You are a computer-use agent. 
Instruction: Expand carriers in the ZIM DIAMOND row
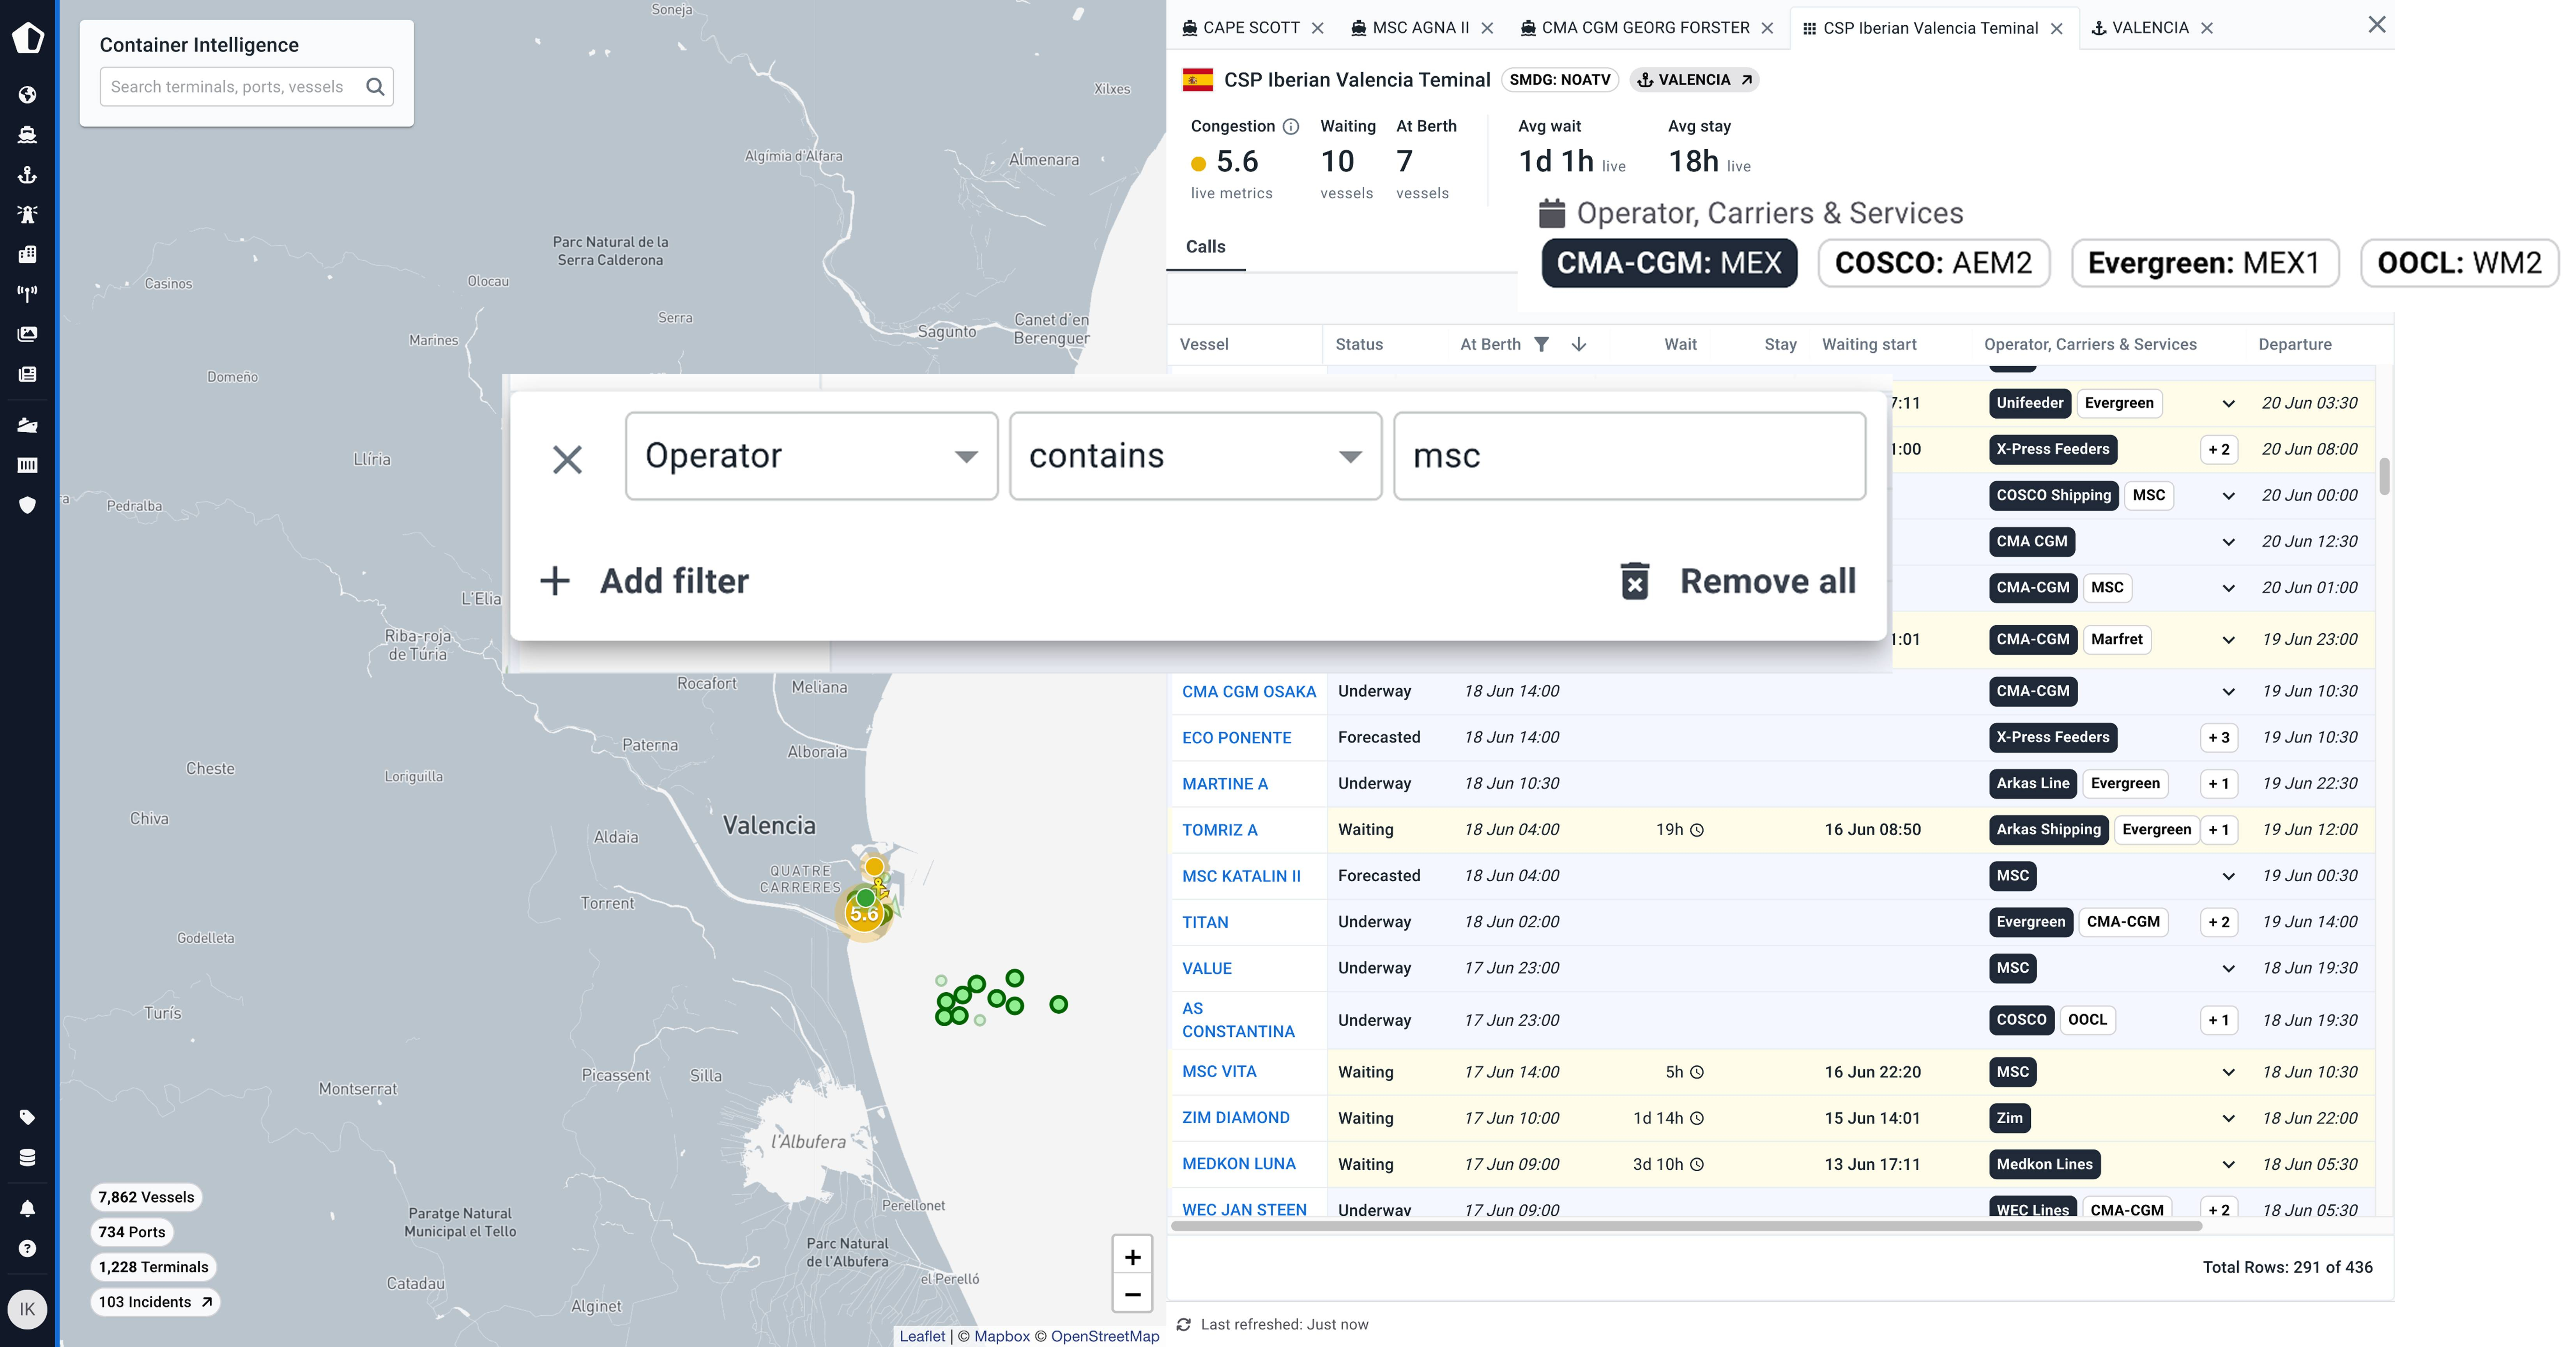pyautogui.click(x=2228, y=1118)
